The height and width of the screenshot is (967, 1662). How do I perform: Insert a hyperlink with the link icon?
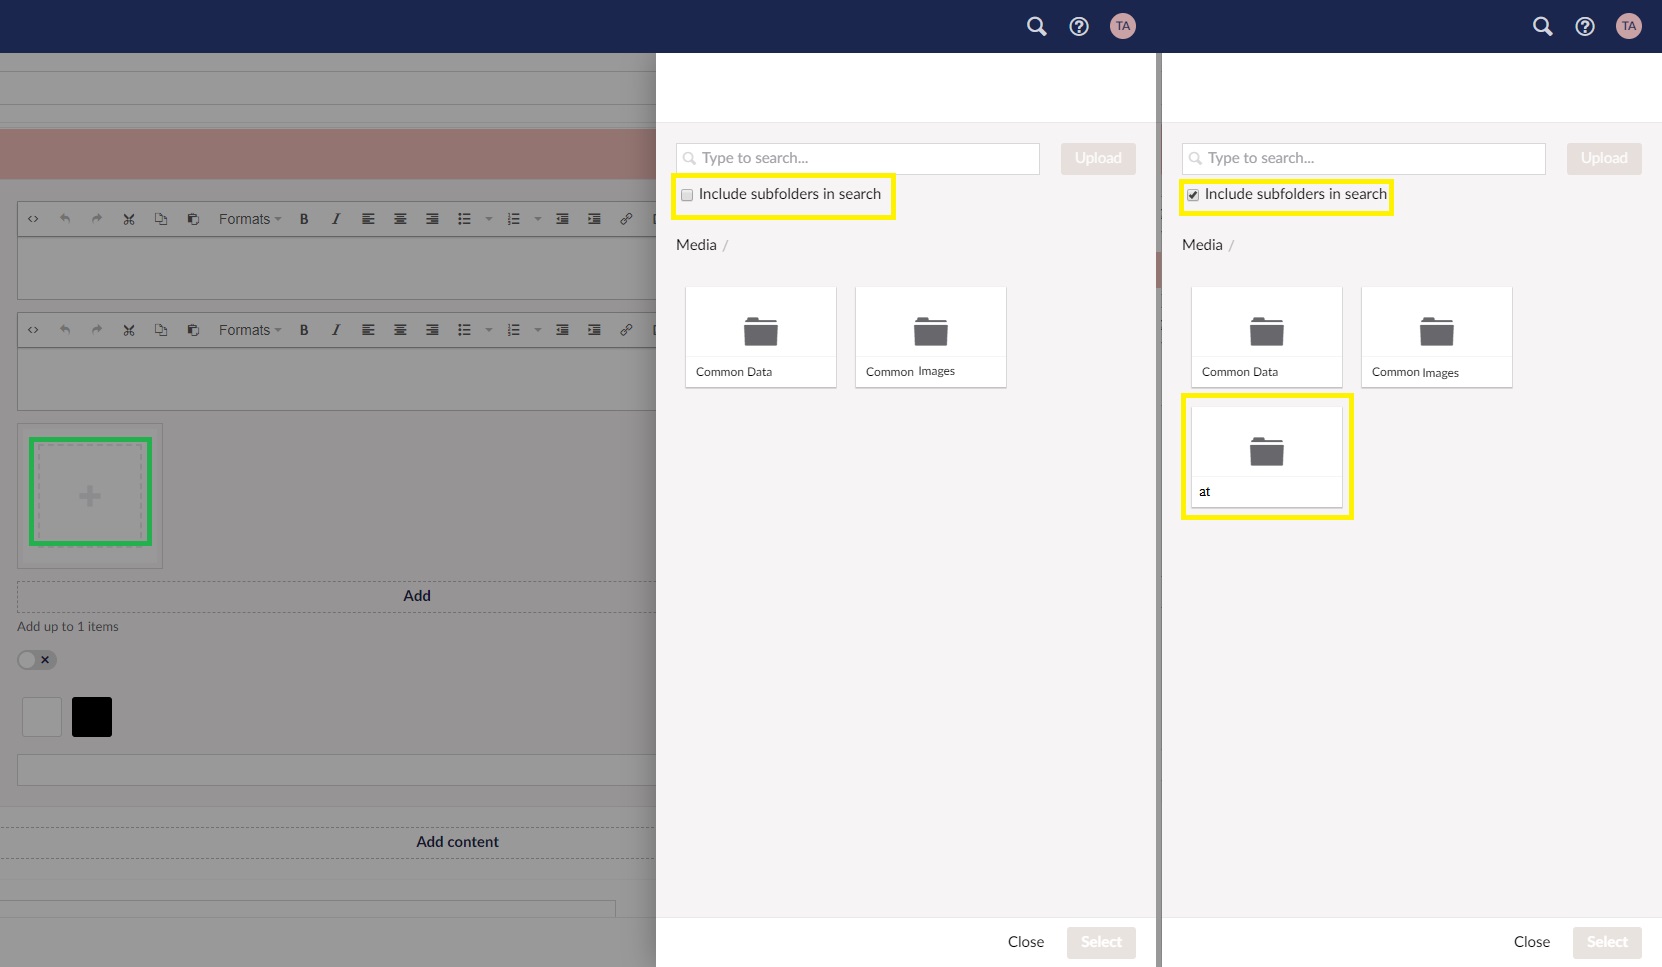tap(627, 219)
